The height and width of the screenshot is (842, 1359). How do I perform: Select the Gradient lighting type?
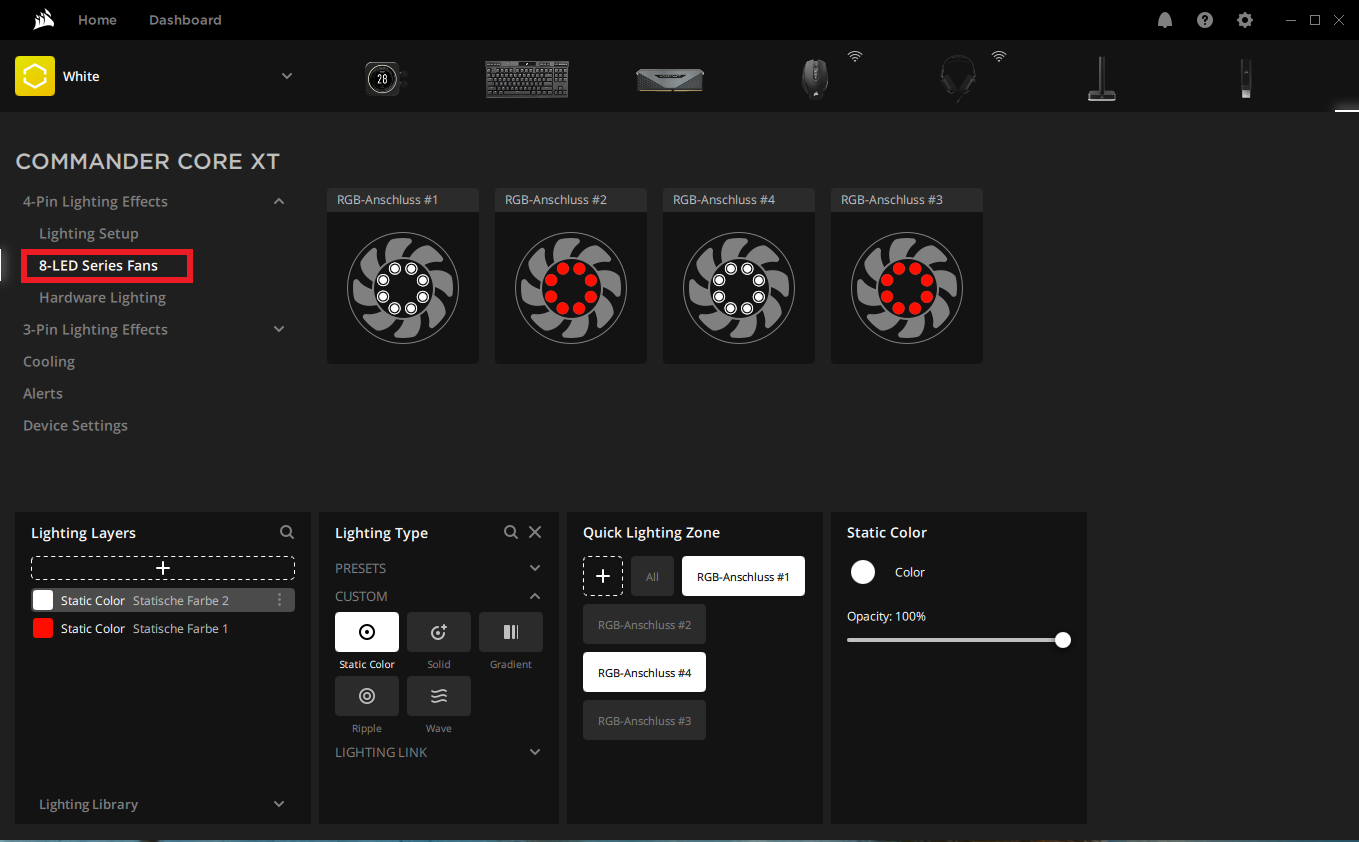(x=511, y=632)
